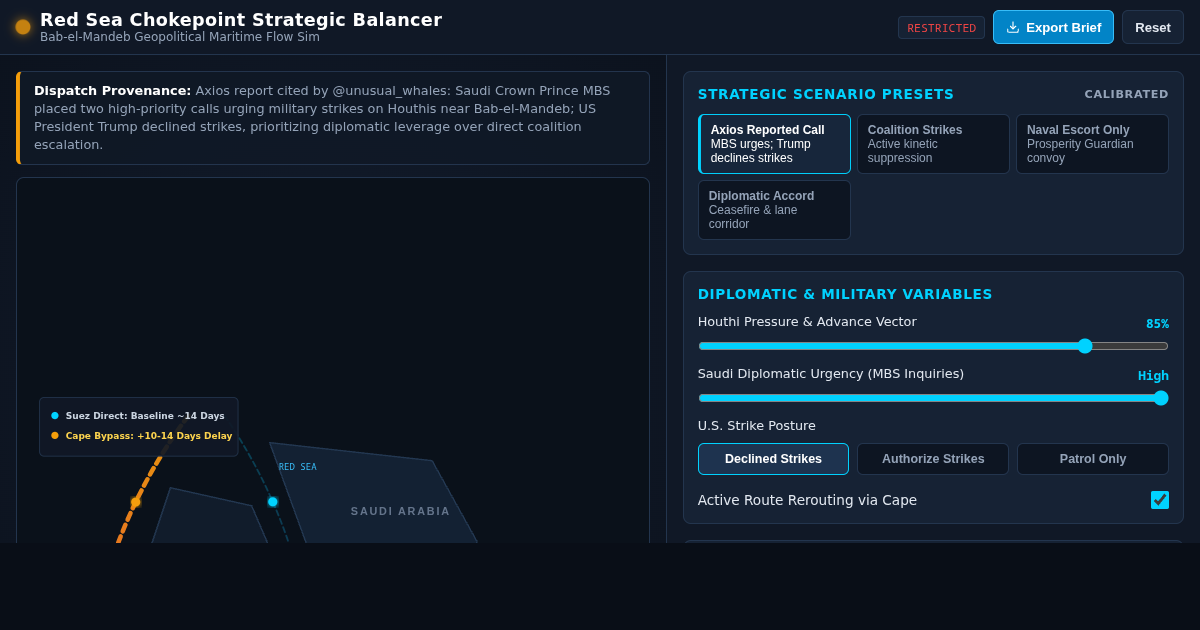Click the 85% pressure value
The height and width of the screenshot is (630, 1200).
coord(1157,324)
